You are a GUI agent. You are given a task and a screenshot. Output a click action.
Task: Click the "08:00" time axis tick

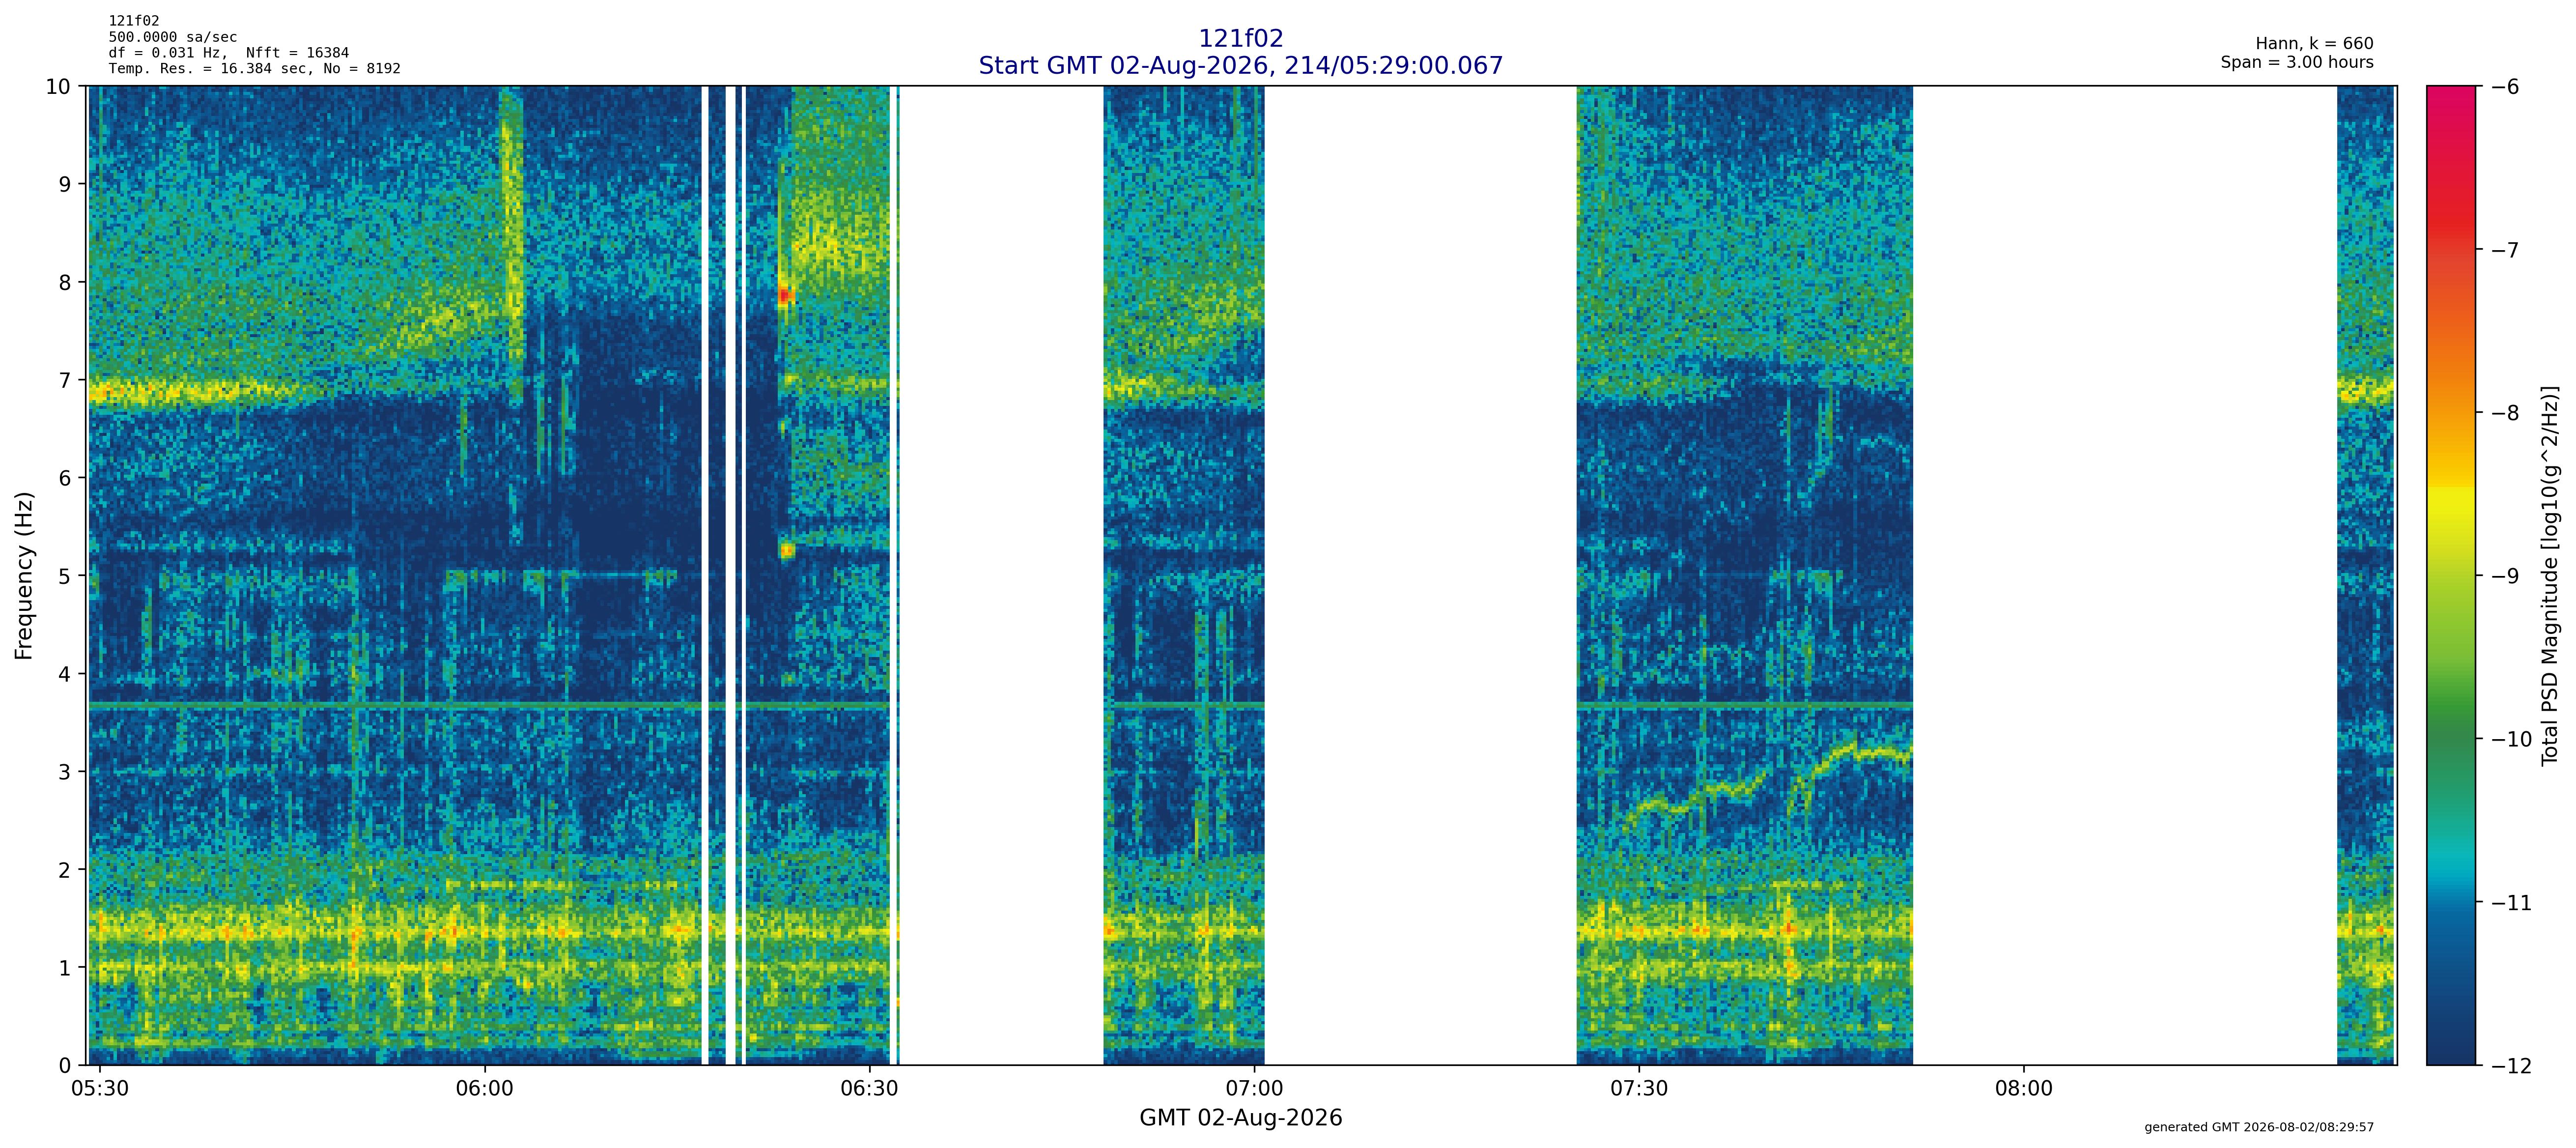click(x=2024, y=1089)
